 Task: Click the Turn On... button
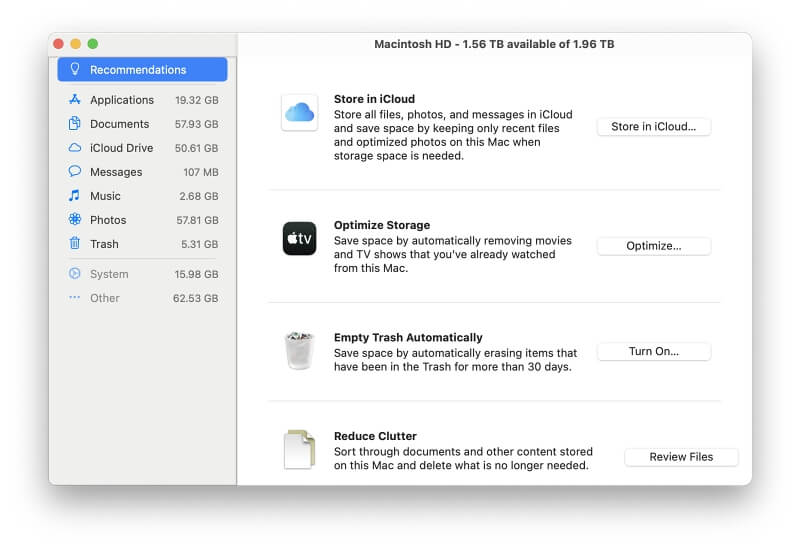654,352
